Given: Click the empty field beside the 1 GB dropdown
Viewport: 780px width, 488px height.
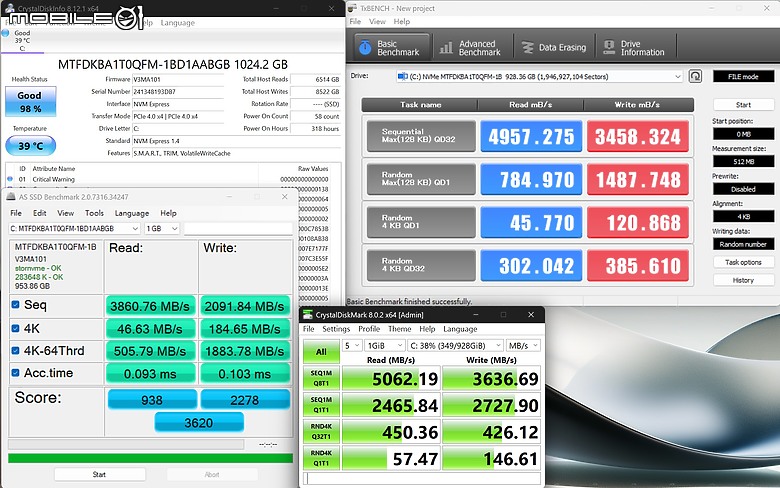Looking at the screenshot, I should [238, 228].
